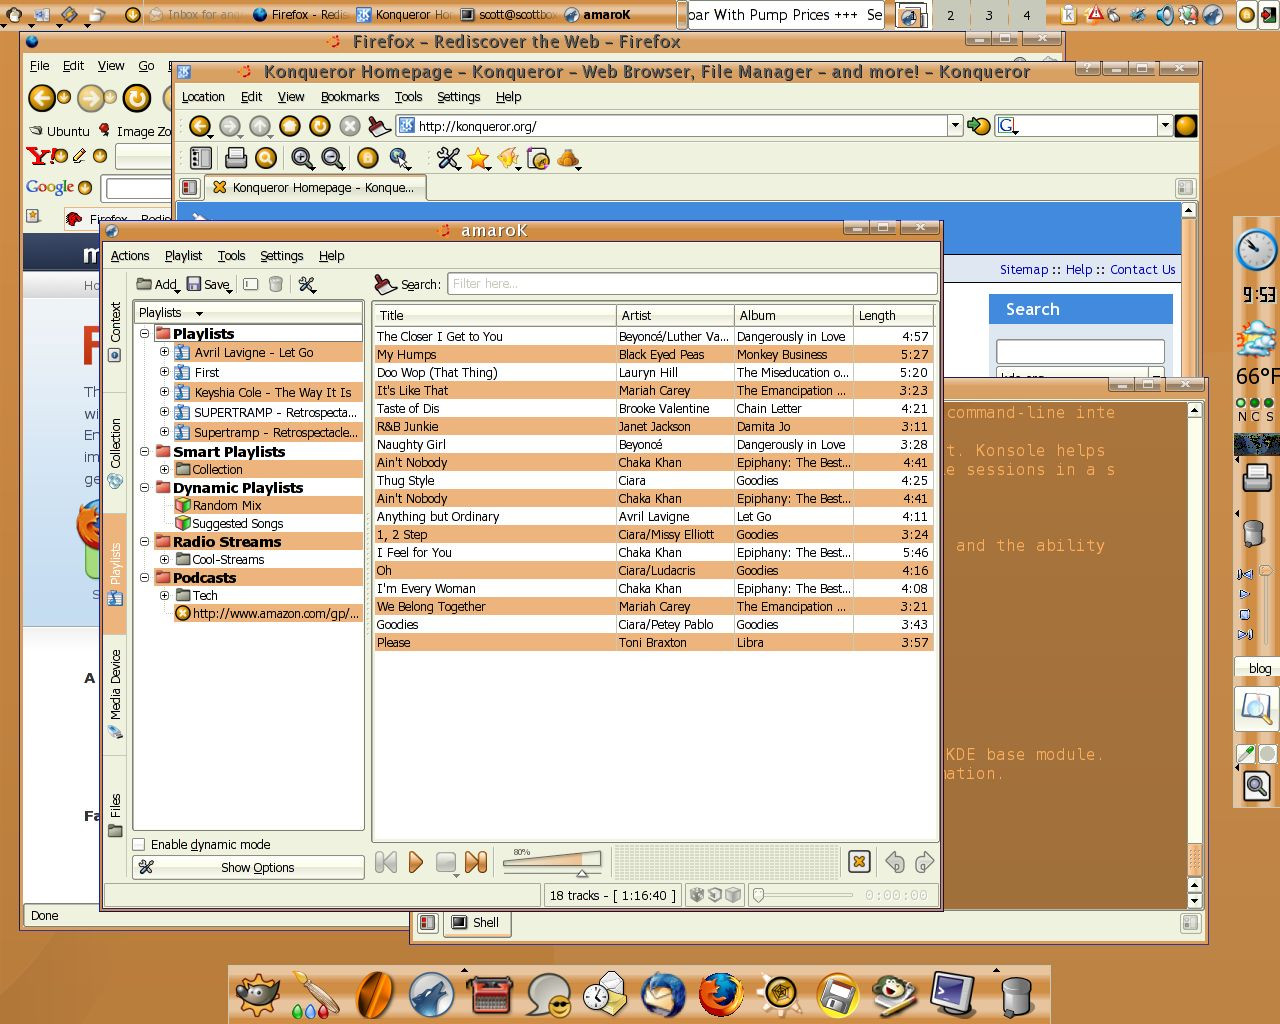Image resolution: width=1280 pixels, height=1024 pixels.
Task: Click the amaroK Filter here search field
Action: coord(692,284)
